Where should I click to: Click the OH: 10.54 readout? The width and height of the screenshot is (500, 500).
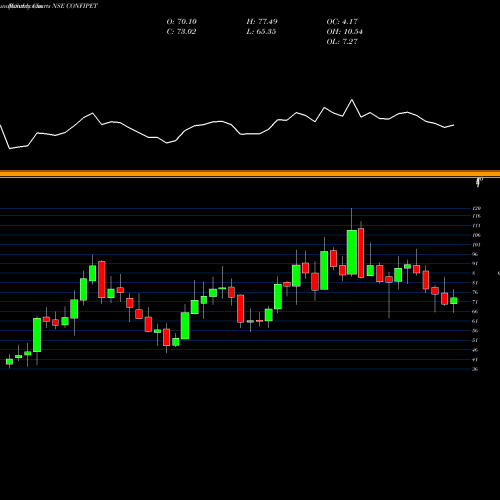pyautogui.click(x=344, y=32)
